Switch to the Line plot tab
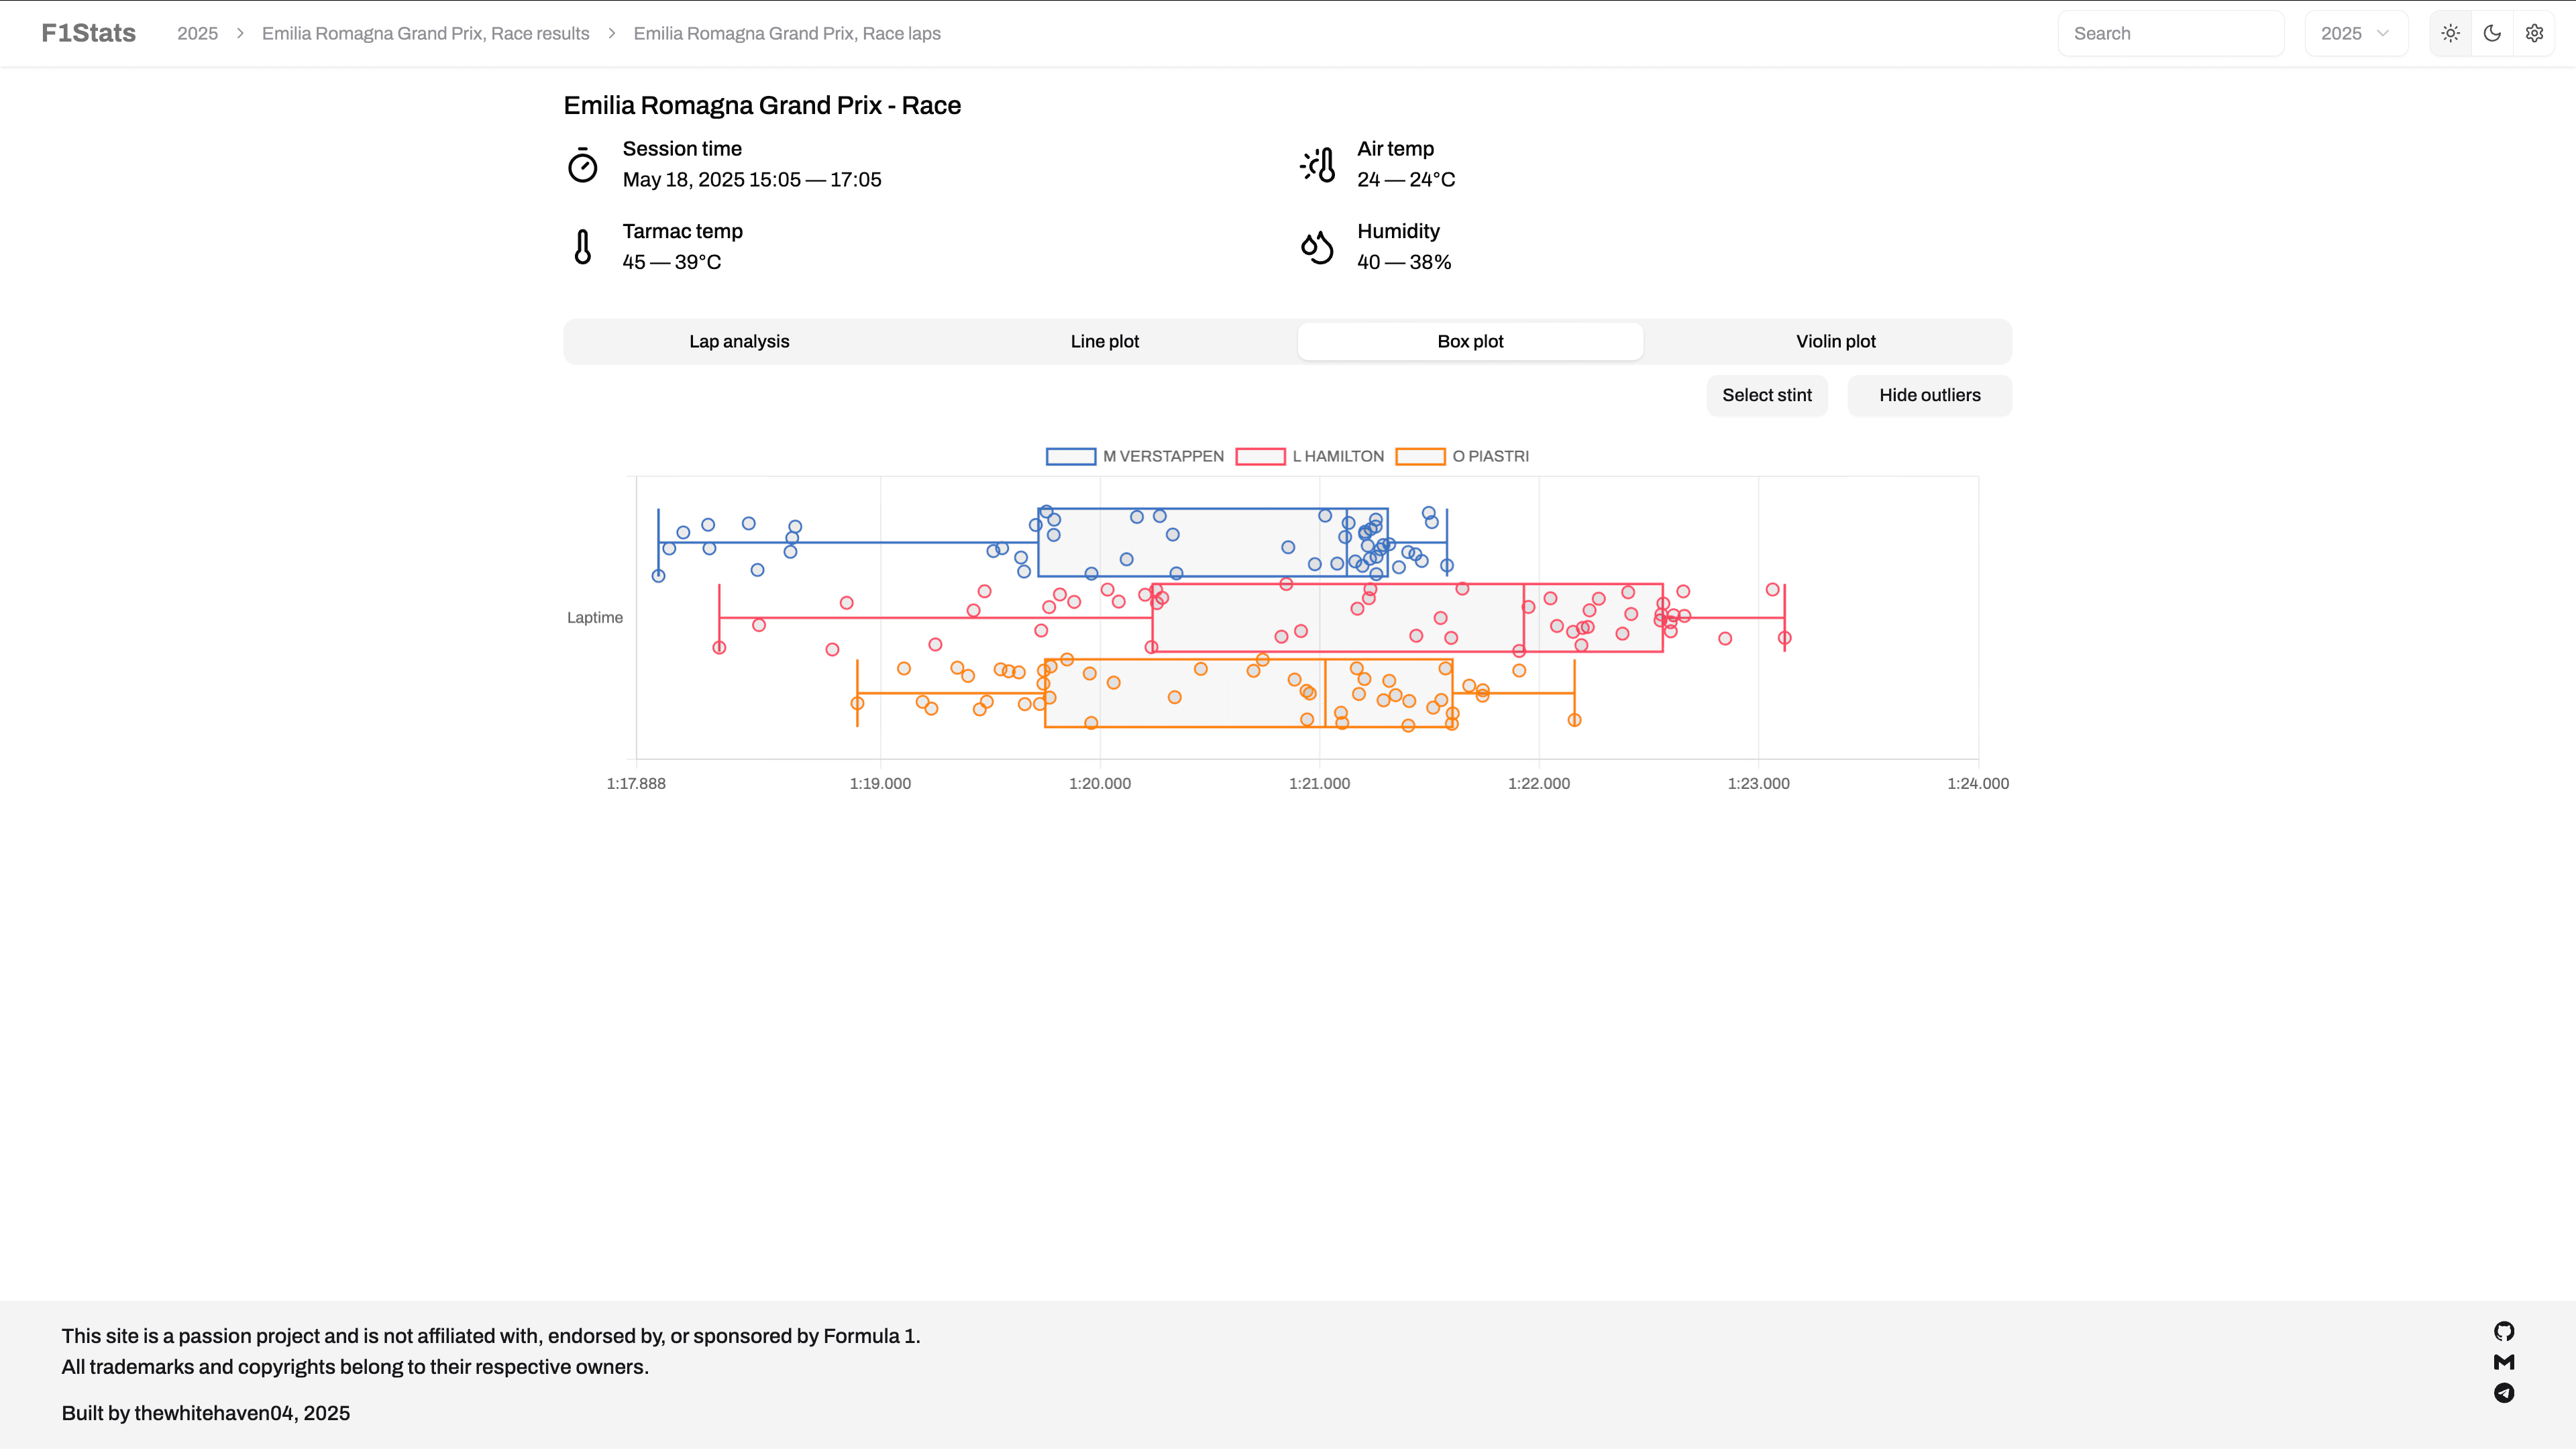The height and width of the screenshot is (1449, 2576). [1104, 341]
